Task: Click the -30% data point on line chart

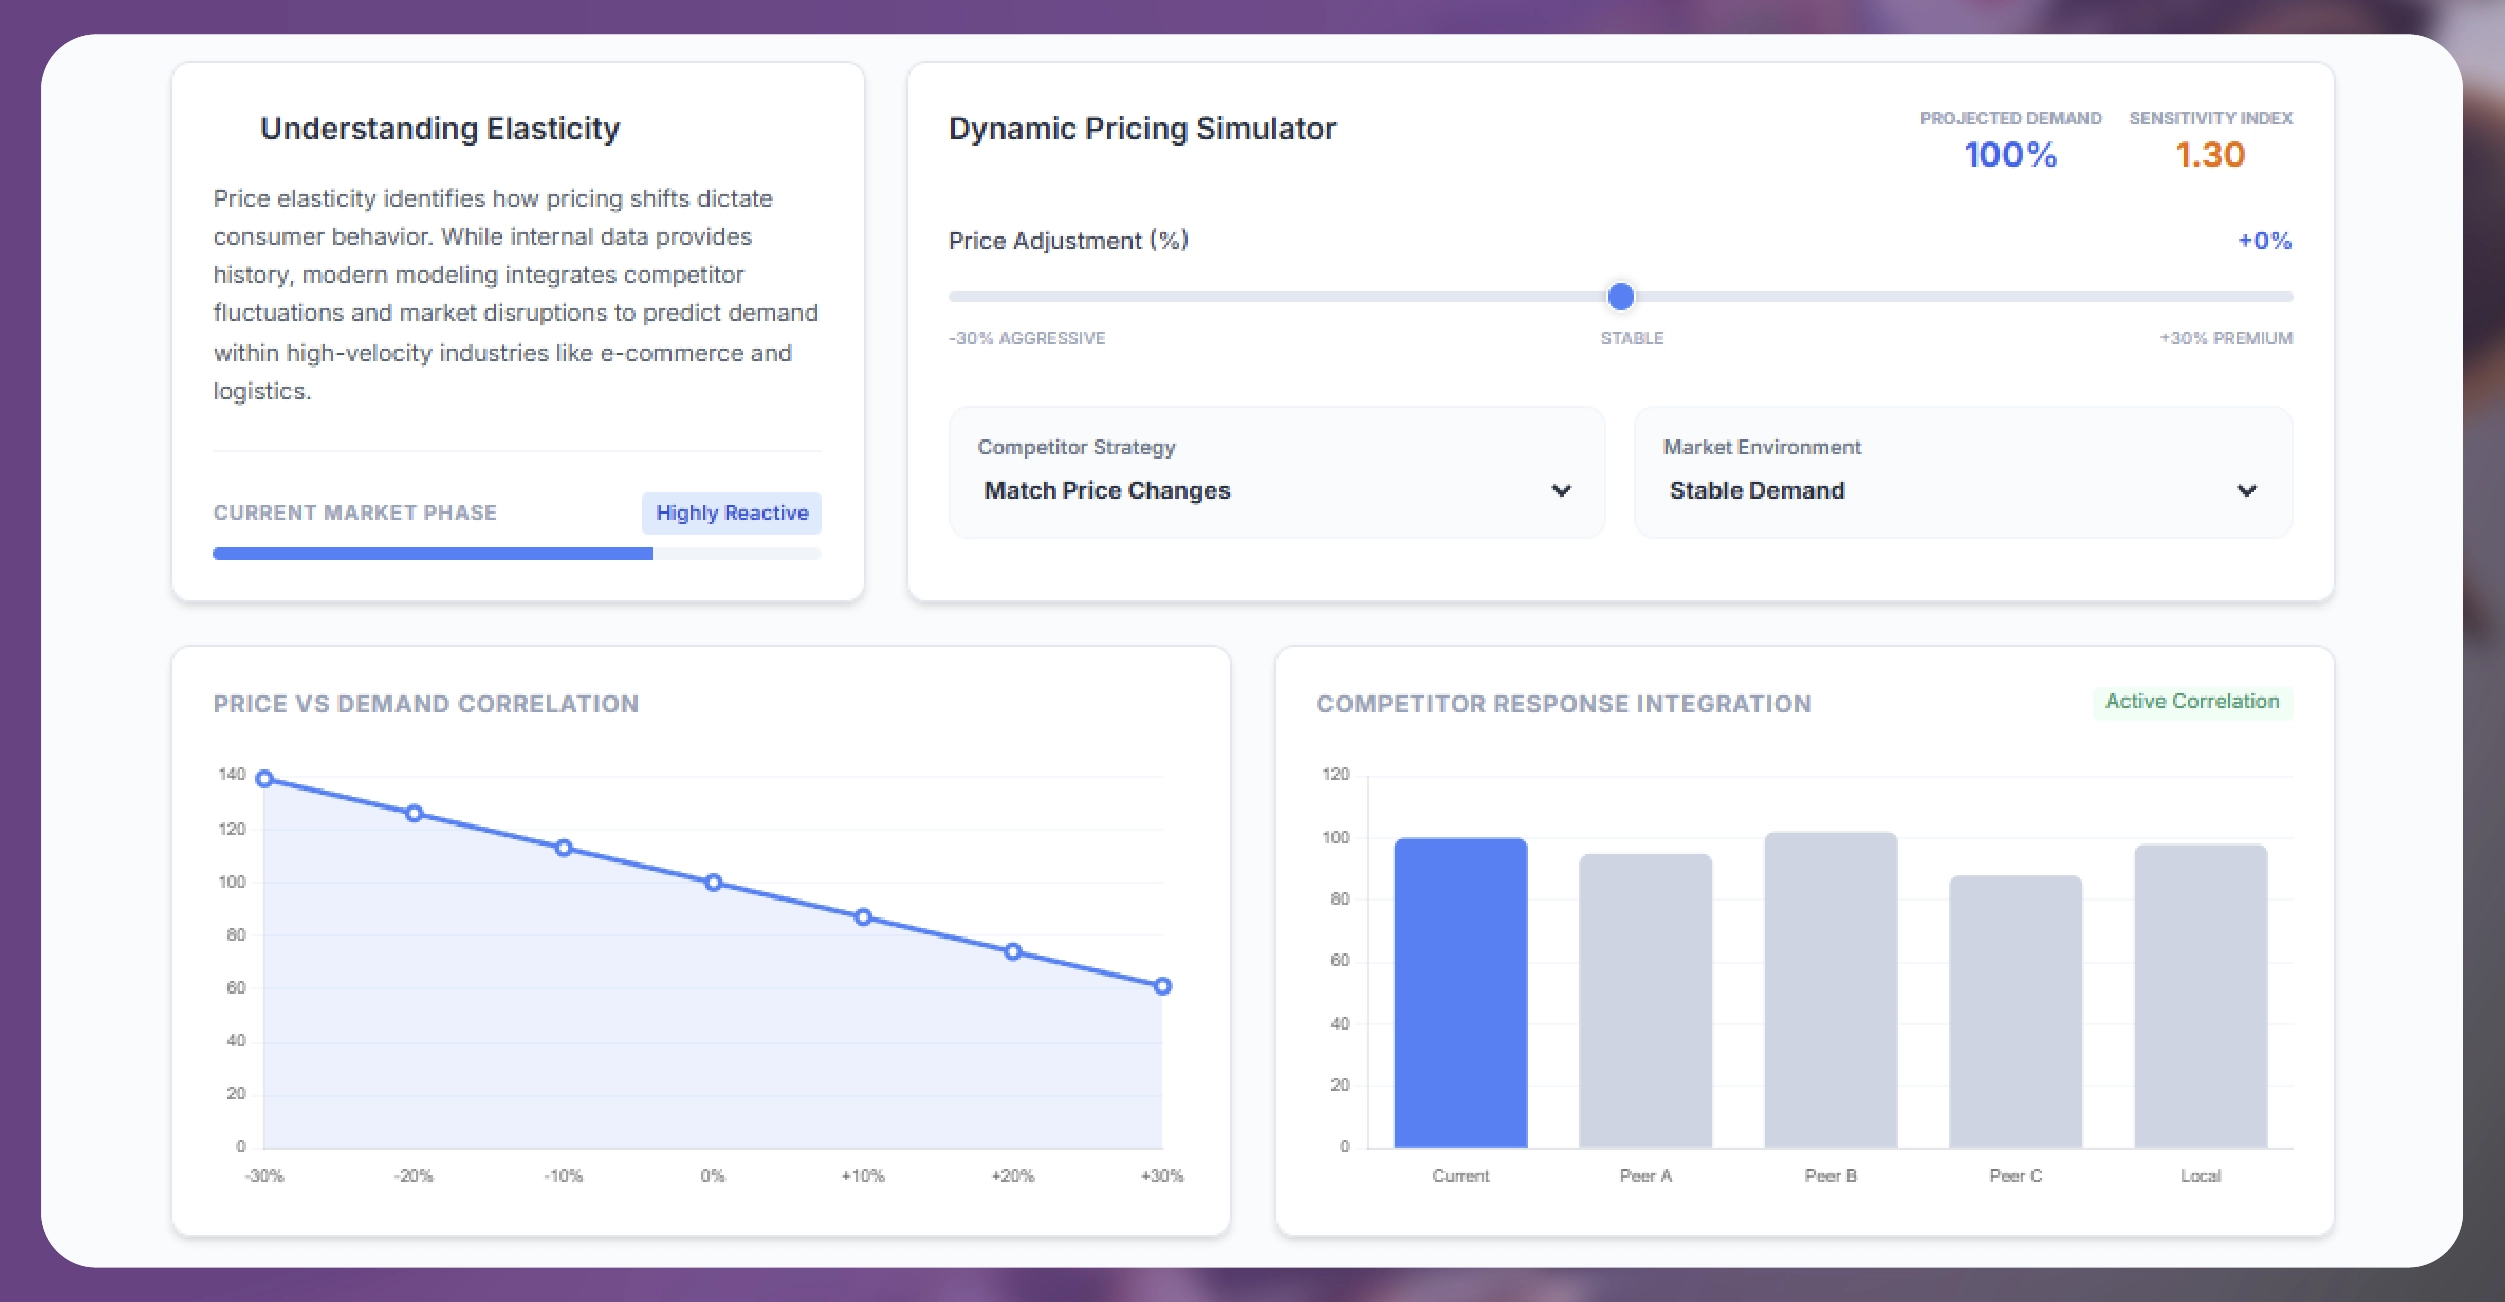Action: click(265, 778)
